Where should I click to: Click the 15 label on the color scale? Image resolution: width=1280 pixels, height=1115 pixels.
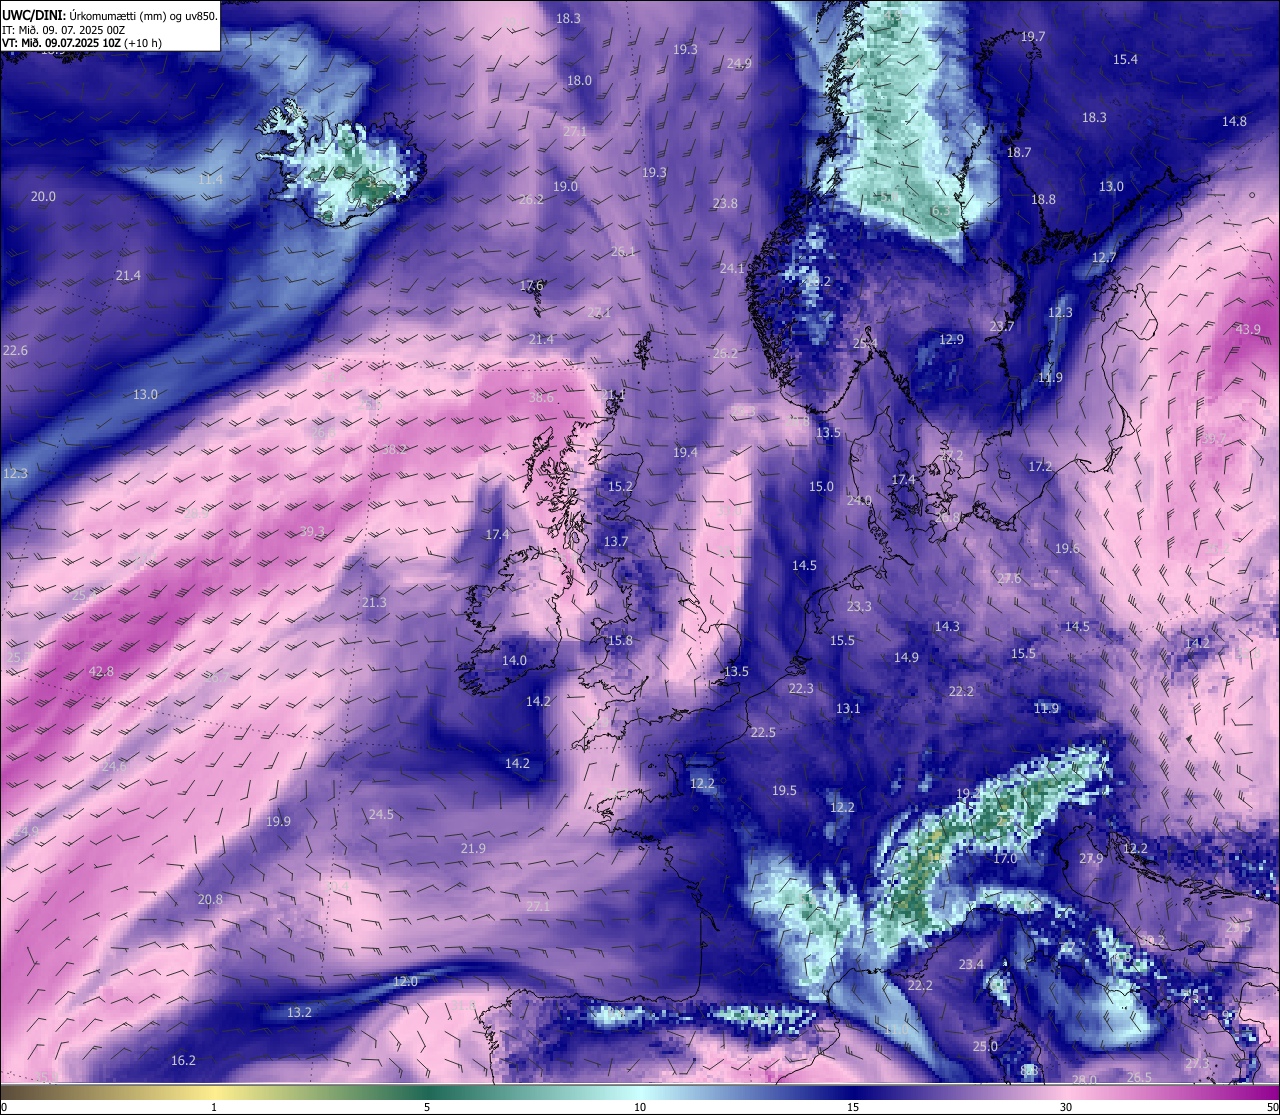coord(853,1107)
